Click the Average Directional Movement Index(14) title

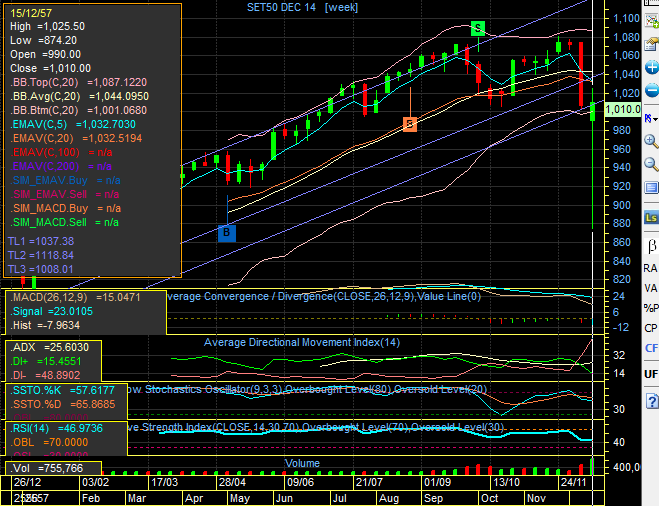point(302,343)
